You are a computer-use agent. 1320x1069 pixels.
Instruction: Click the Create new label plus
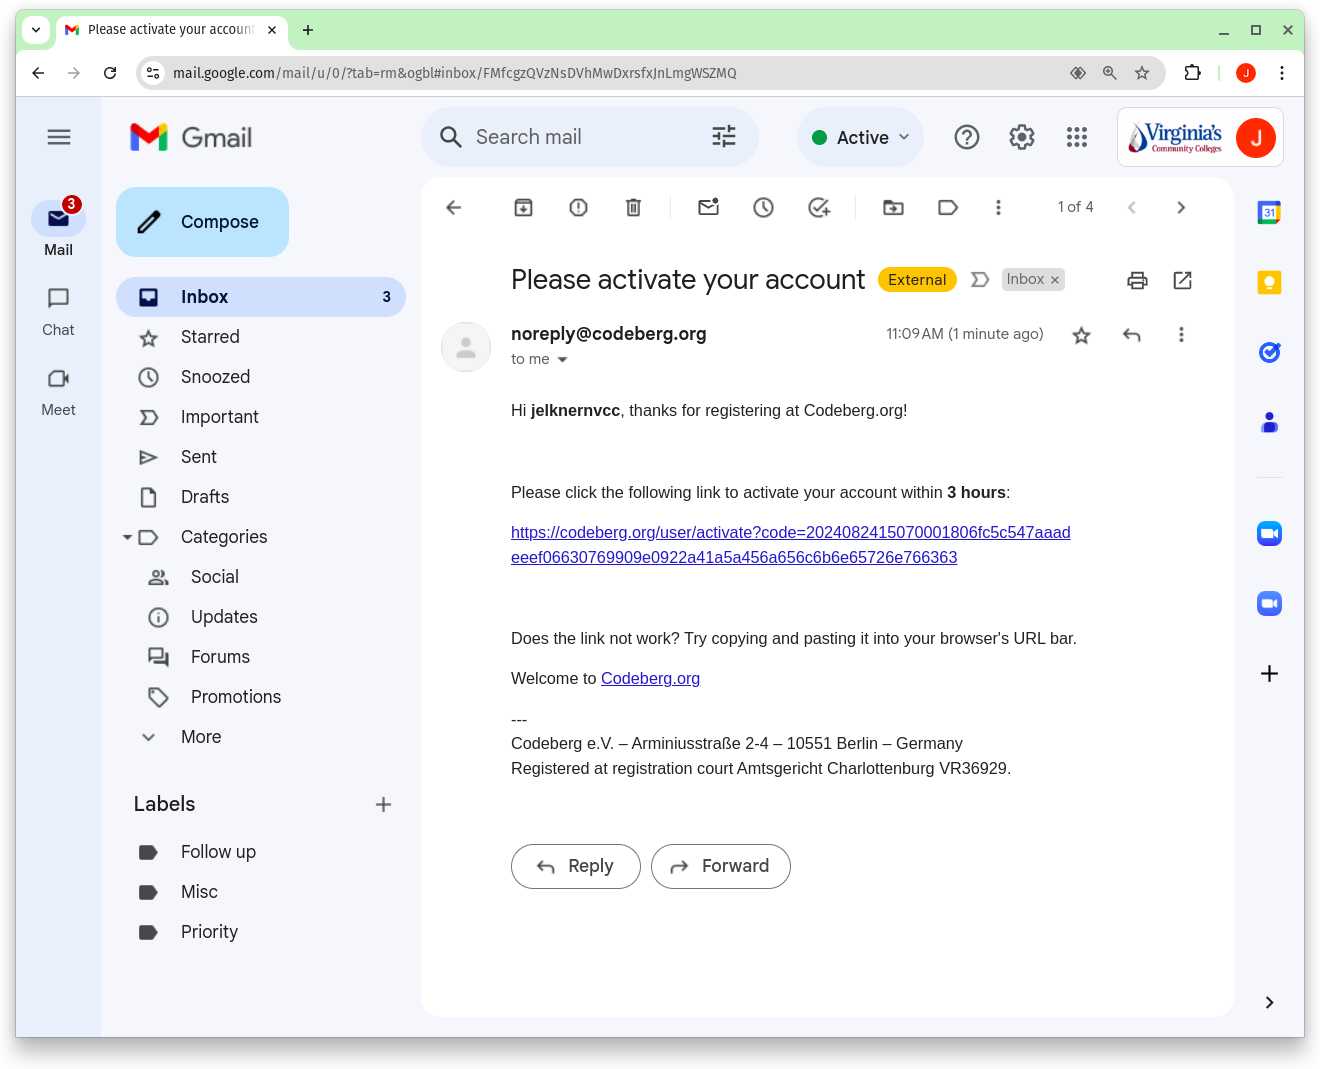tap(383, 805)
